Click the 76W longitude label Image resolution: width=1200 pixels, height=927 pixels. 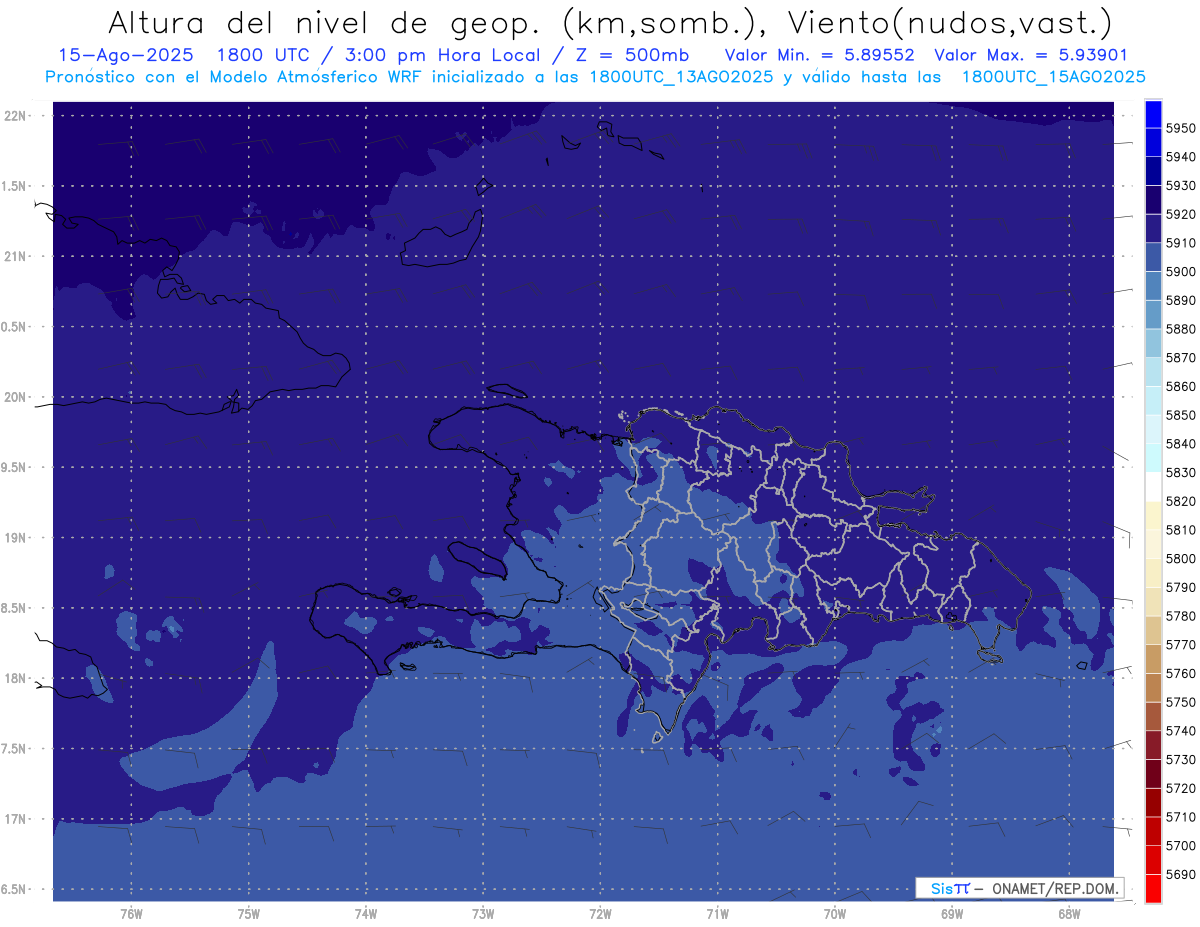coord(131,914)
